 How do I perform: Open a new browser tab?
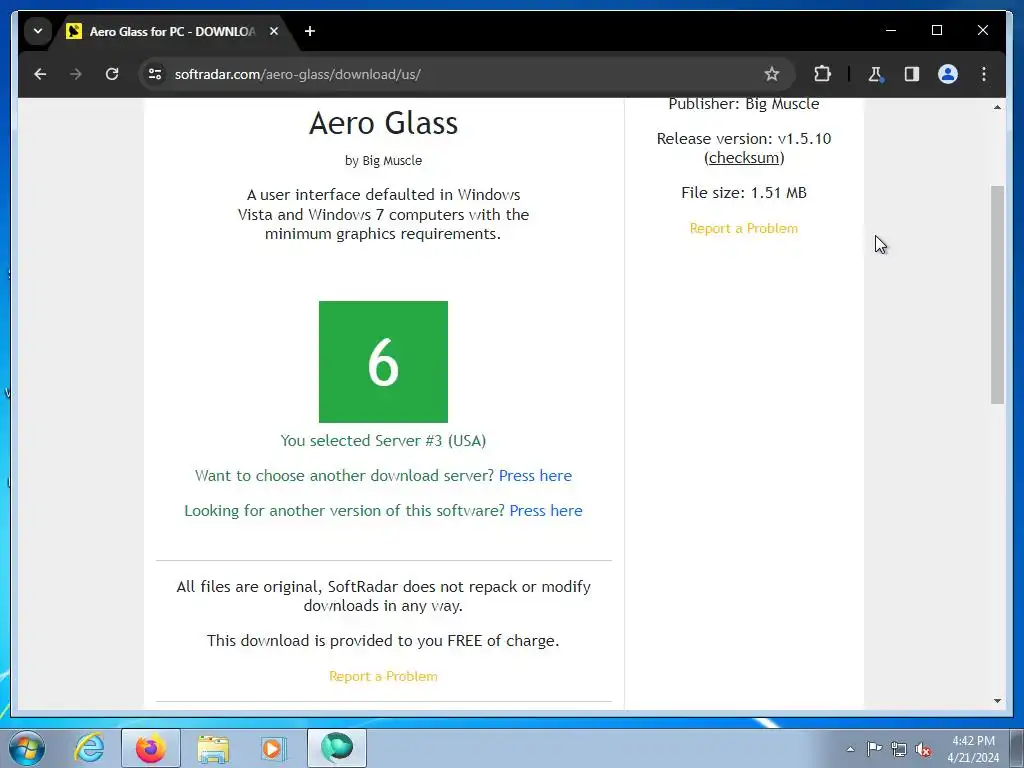pyautogui.click(x=310, y=31)
